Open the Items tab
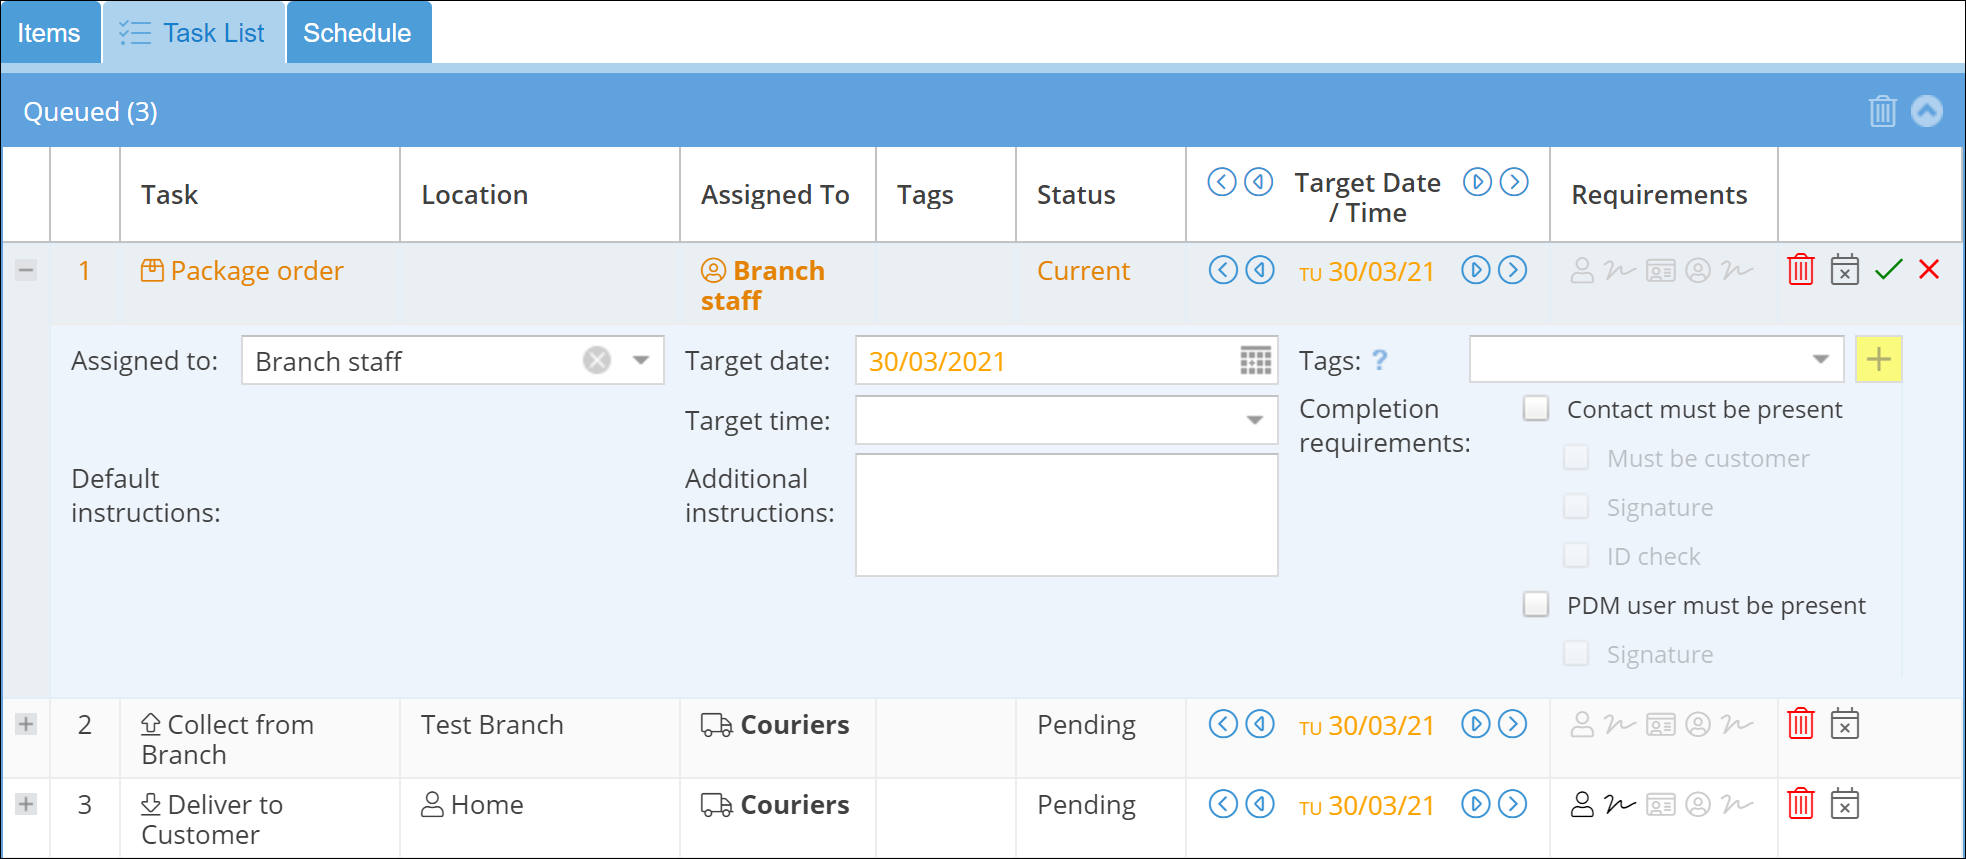The image size is (1966, 859). point(49,33)
